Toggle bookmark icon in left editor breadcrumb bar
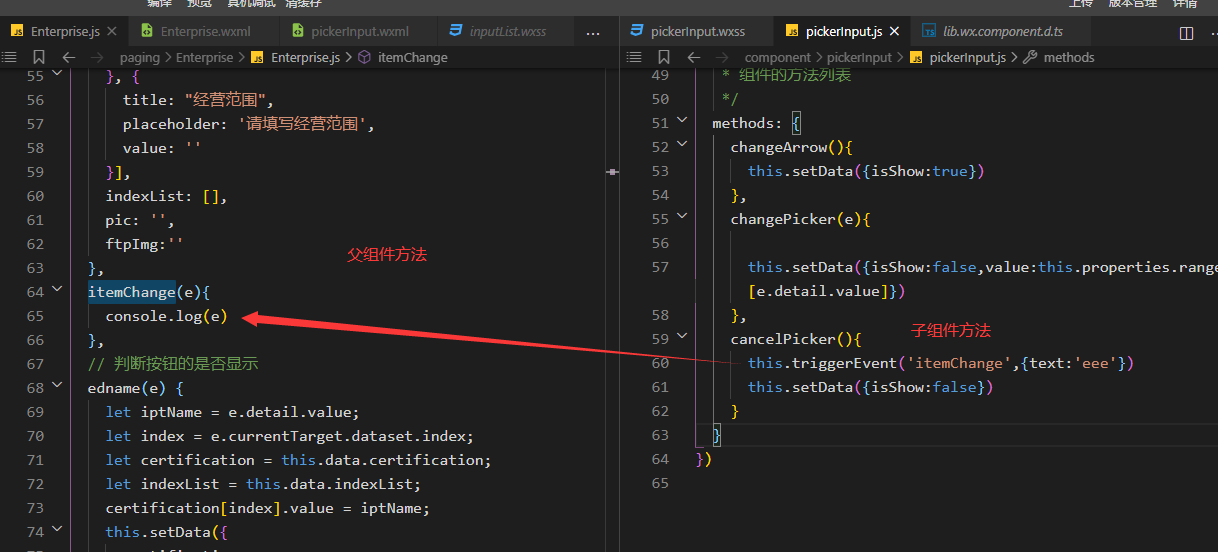 point(39,57)
